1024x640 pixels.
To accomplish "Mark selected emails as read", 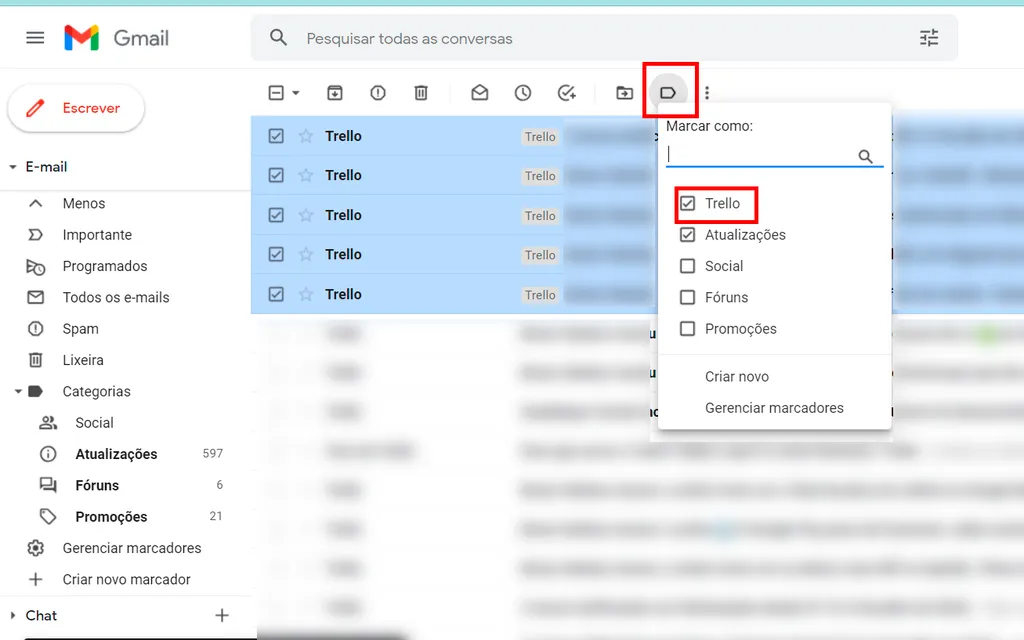I will pyautogui.click(x=479, y=93).
